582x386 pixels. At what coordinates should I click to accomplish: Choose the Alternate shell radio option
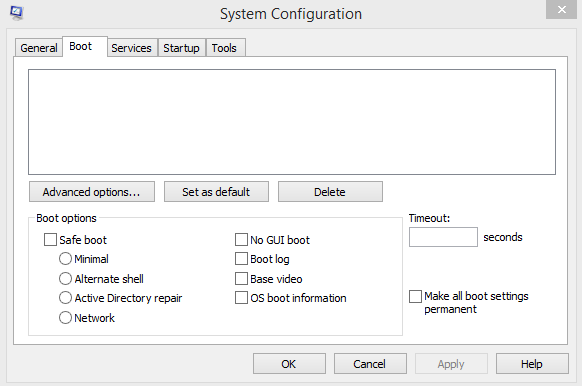pos(65,278)
